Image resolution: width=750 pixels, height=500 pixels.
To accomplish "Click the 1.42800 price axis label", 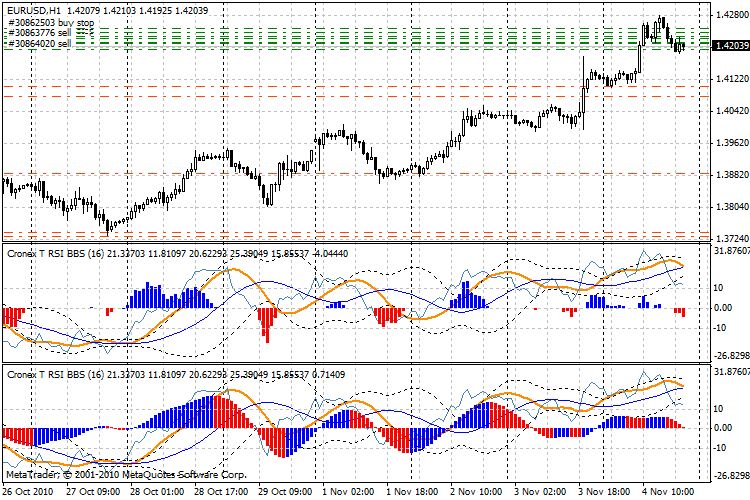I will (x=727, y=15).
